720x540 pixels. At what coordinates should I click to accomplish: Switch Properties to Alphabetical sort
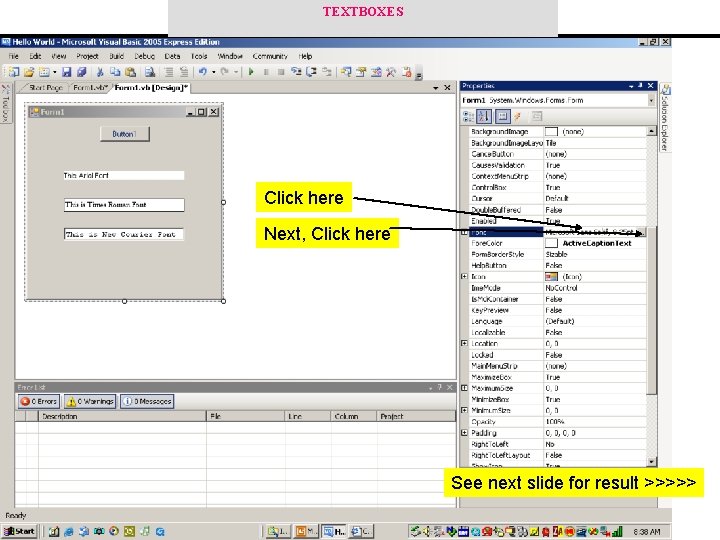tap(484, 117)
